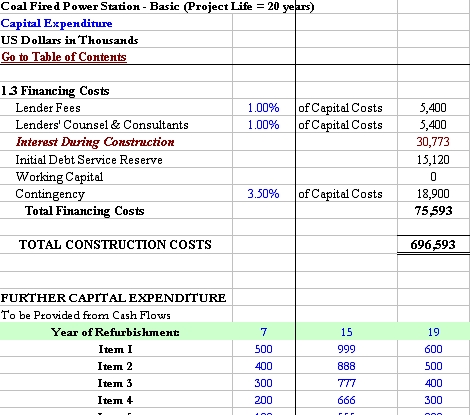The image size is (470, 415).
Task: Click the Interest During Construction label
Action: [x=95, y=142]
